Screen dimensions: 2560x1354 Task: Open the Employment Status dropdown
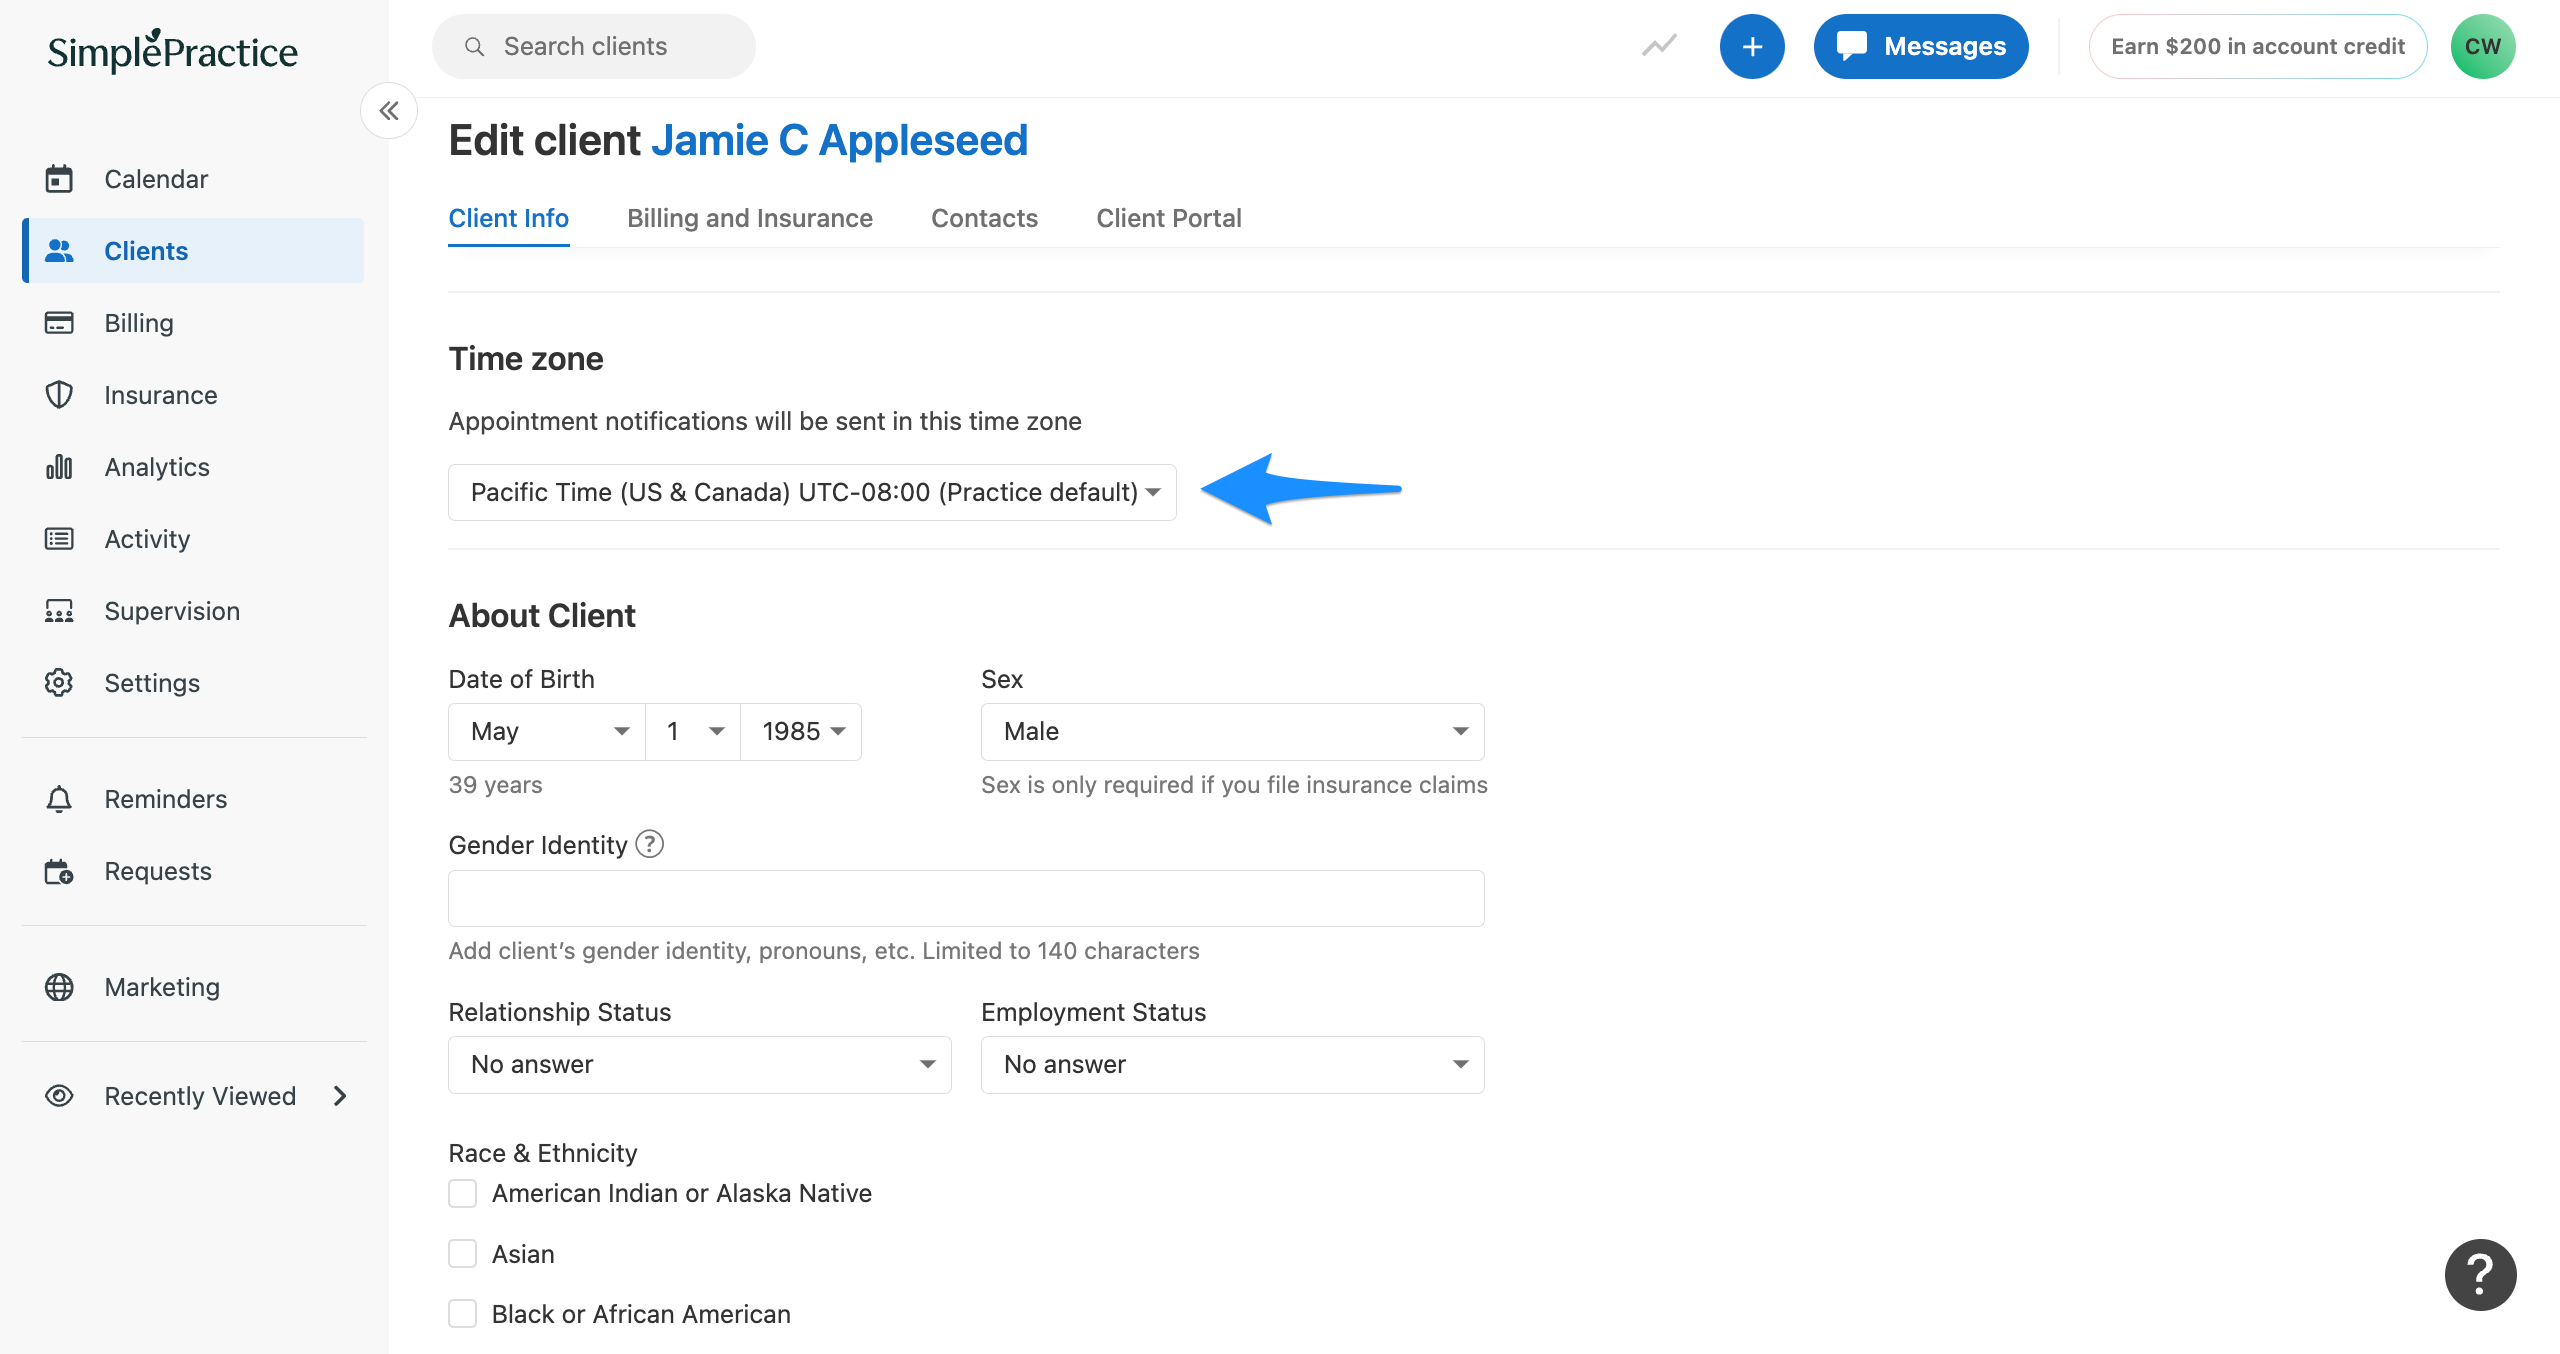point(1232,1065)
